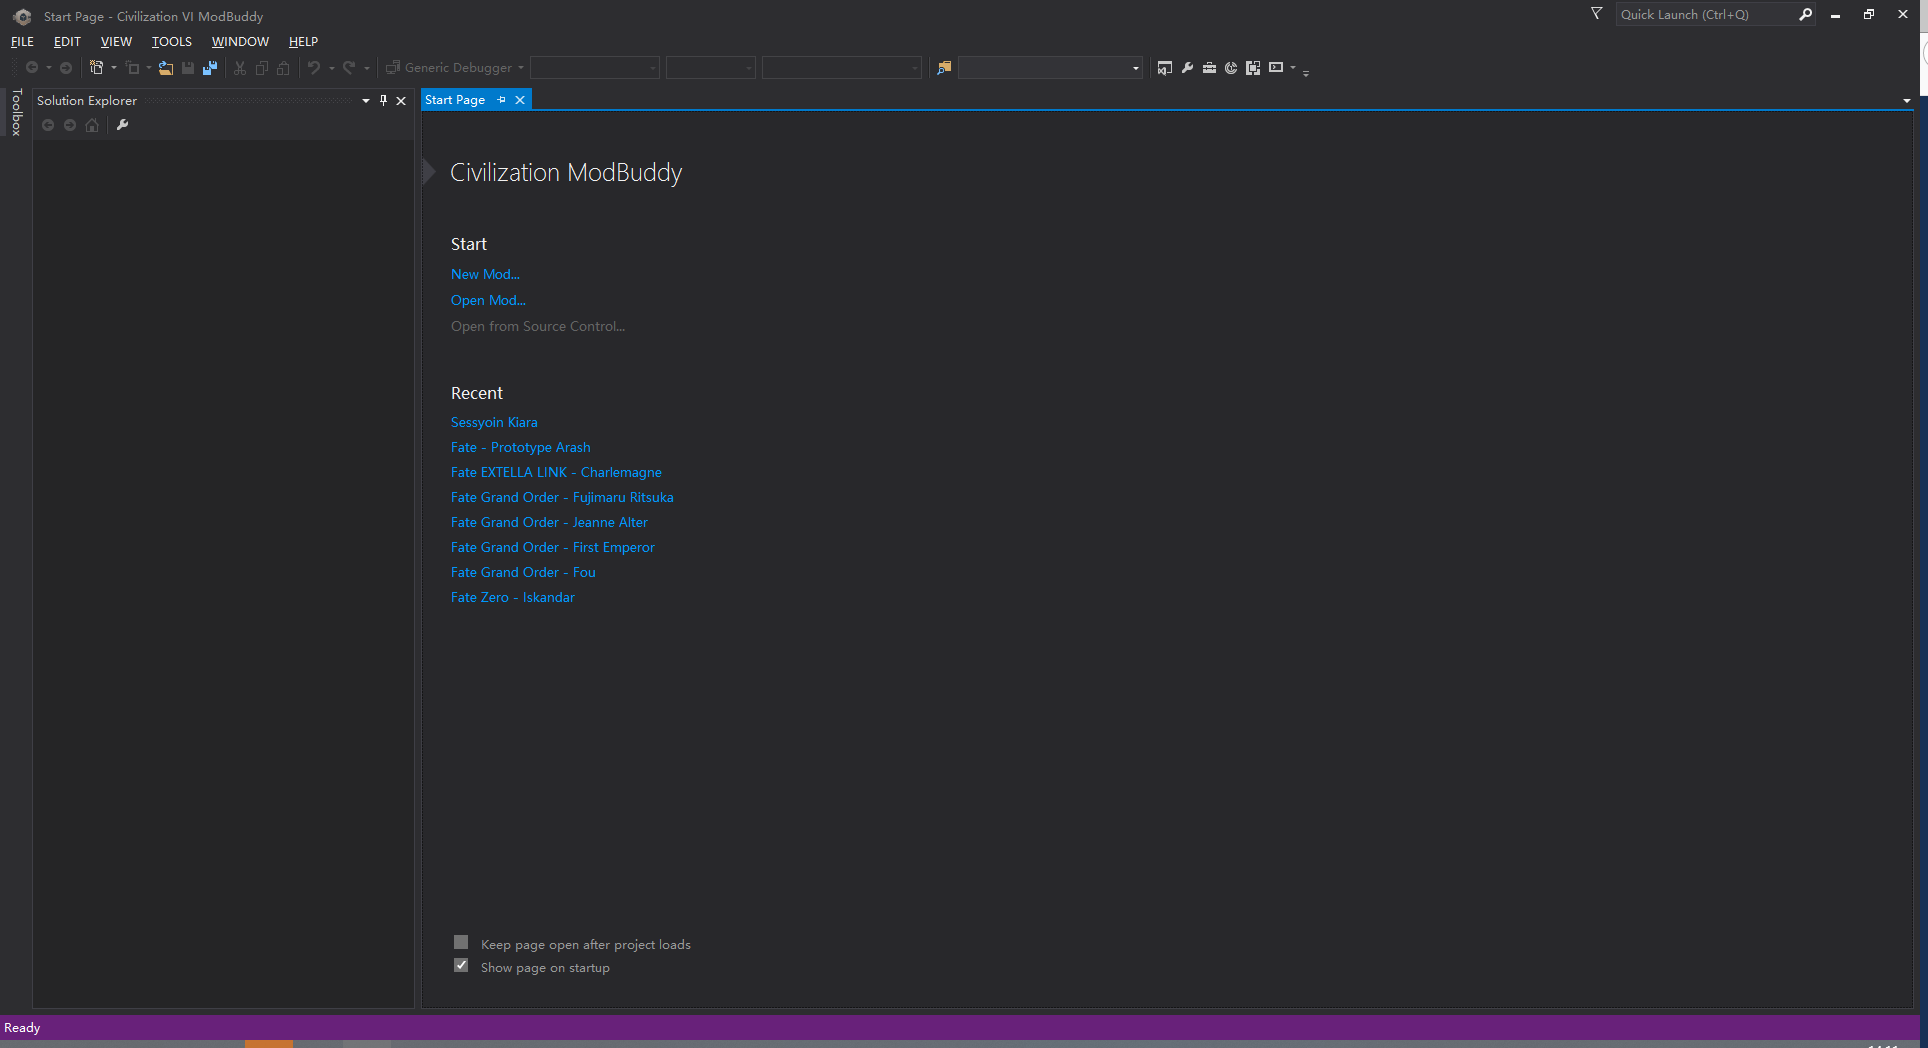Close the Start Page tab

pos(520,100)
